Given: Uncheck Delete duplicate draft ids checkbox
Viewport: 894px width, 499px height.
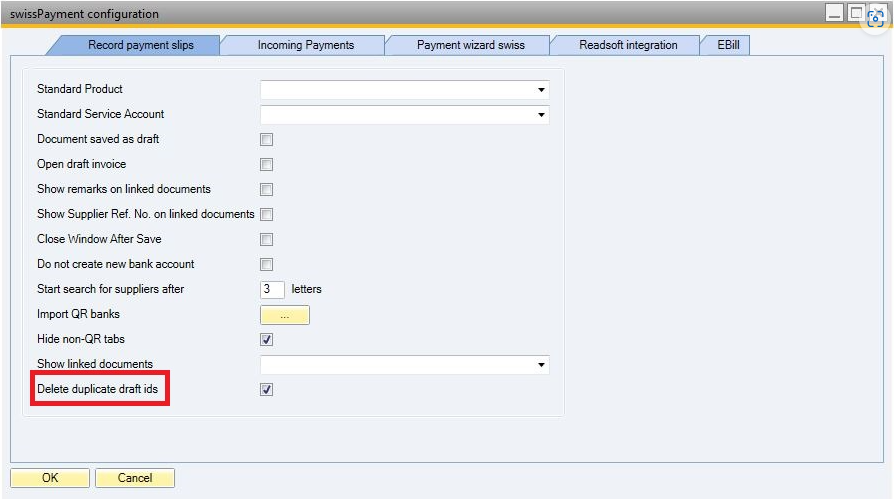Looking at the screenshot, I should [266, 390].
